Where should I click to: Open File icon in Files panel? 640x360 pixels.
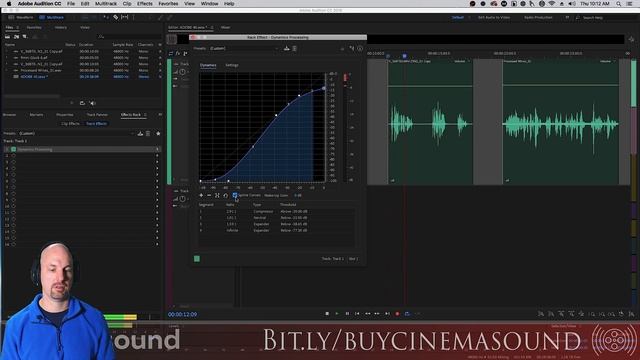(7, 37)
